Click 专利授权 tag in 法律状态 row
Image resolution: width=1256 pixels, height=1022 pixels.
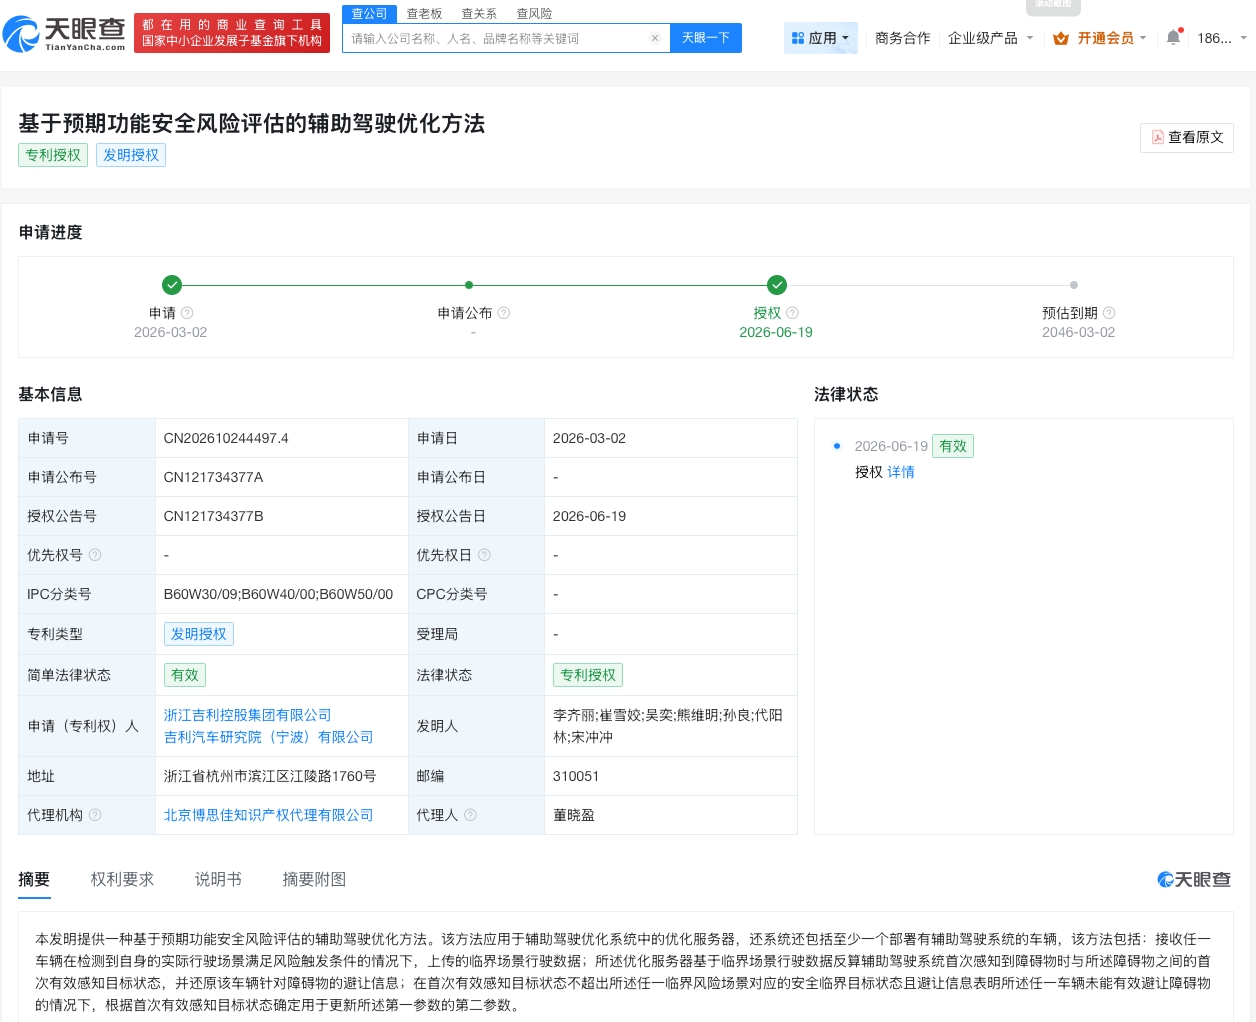(588, 675)
